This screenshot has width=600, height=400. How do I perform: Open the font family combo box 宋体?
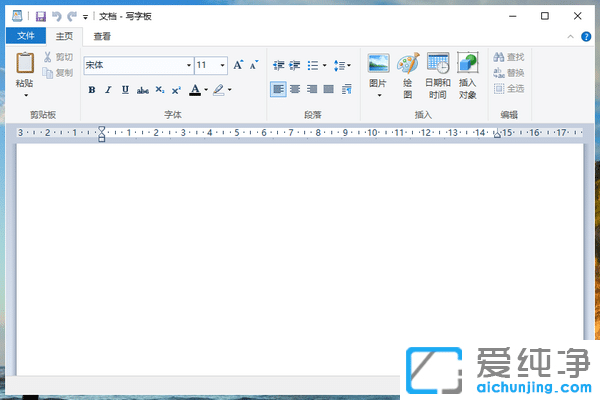point(139,65)
